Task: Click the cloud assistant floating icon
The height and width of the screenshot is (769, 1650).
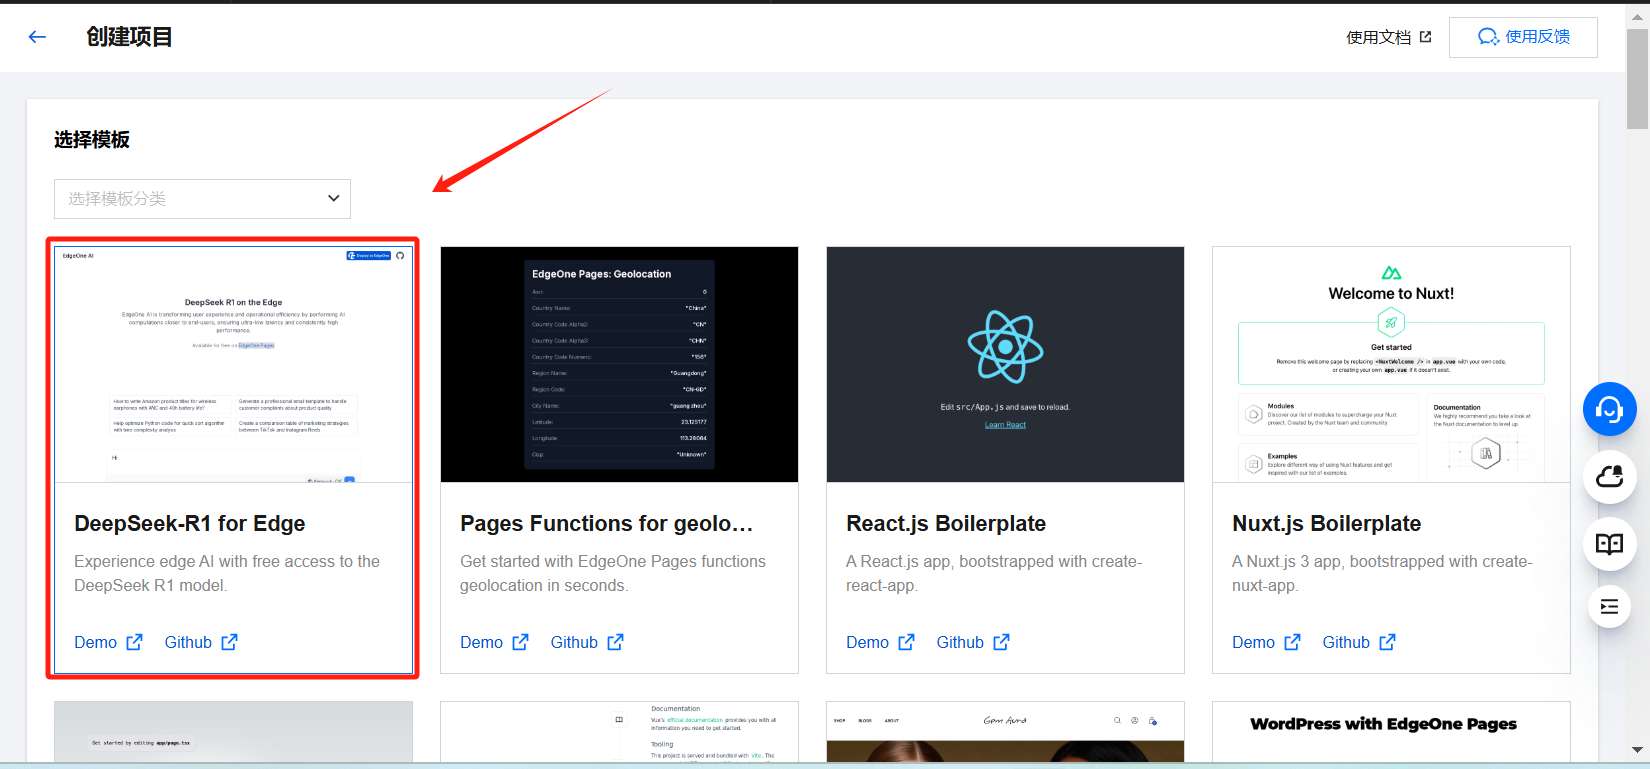Action: pyautogui.click(x=1609, y=477)
